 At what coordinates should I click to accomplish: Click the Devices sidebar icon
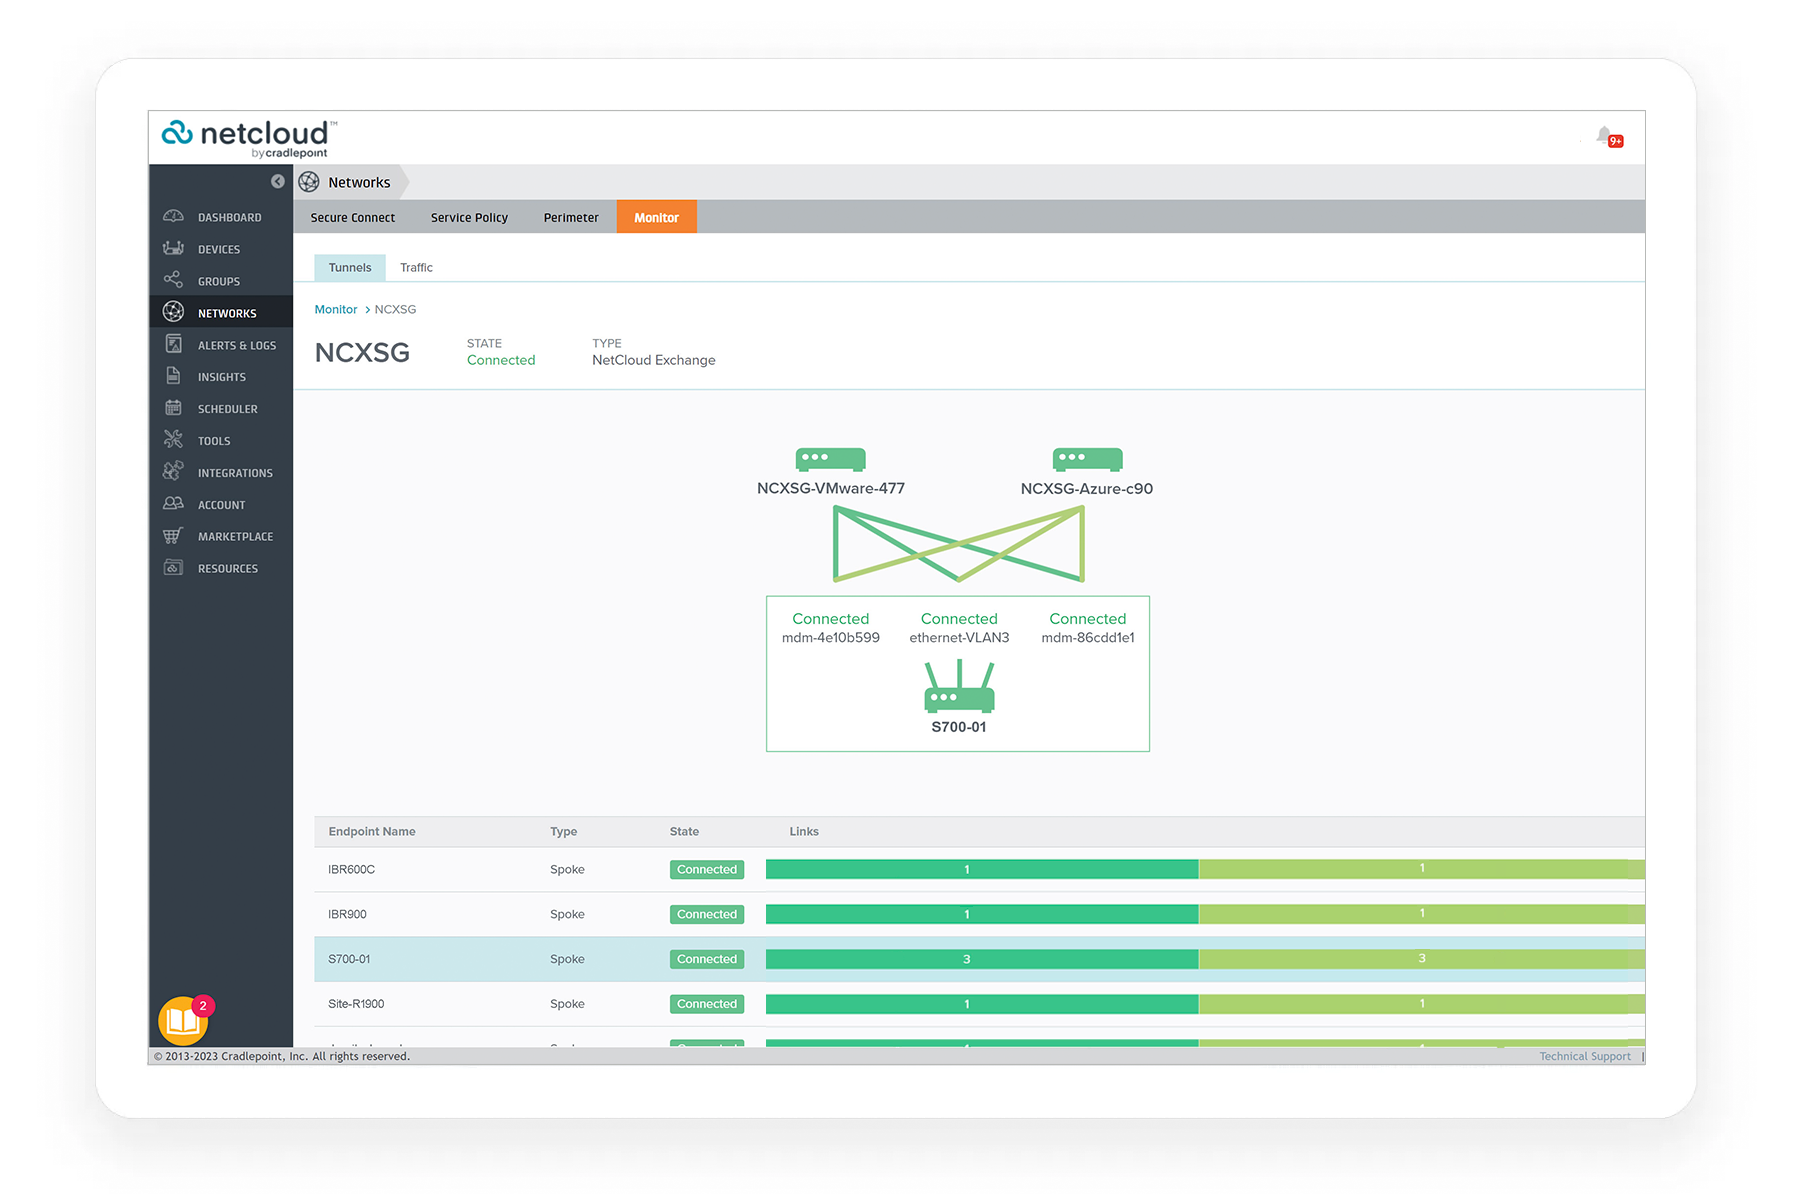[x=173, y=248]
